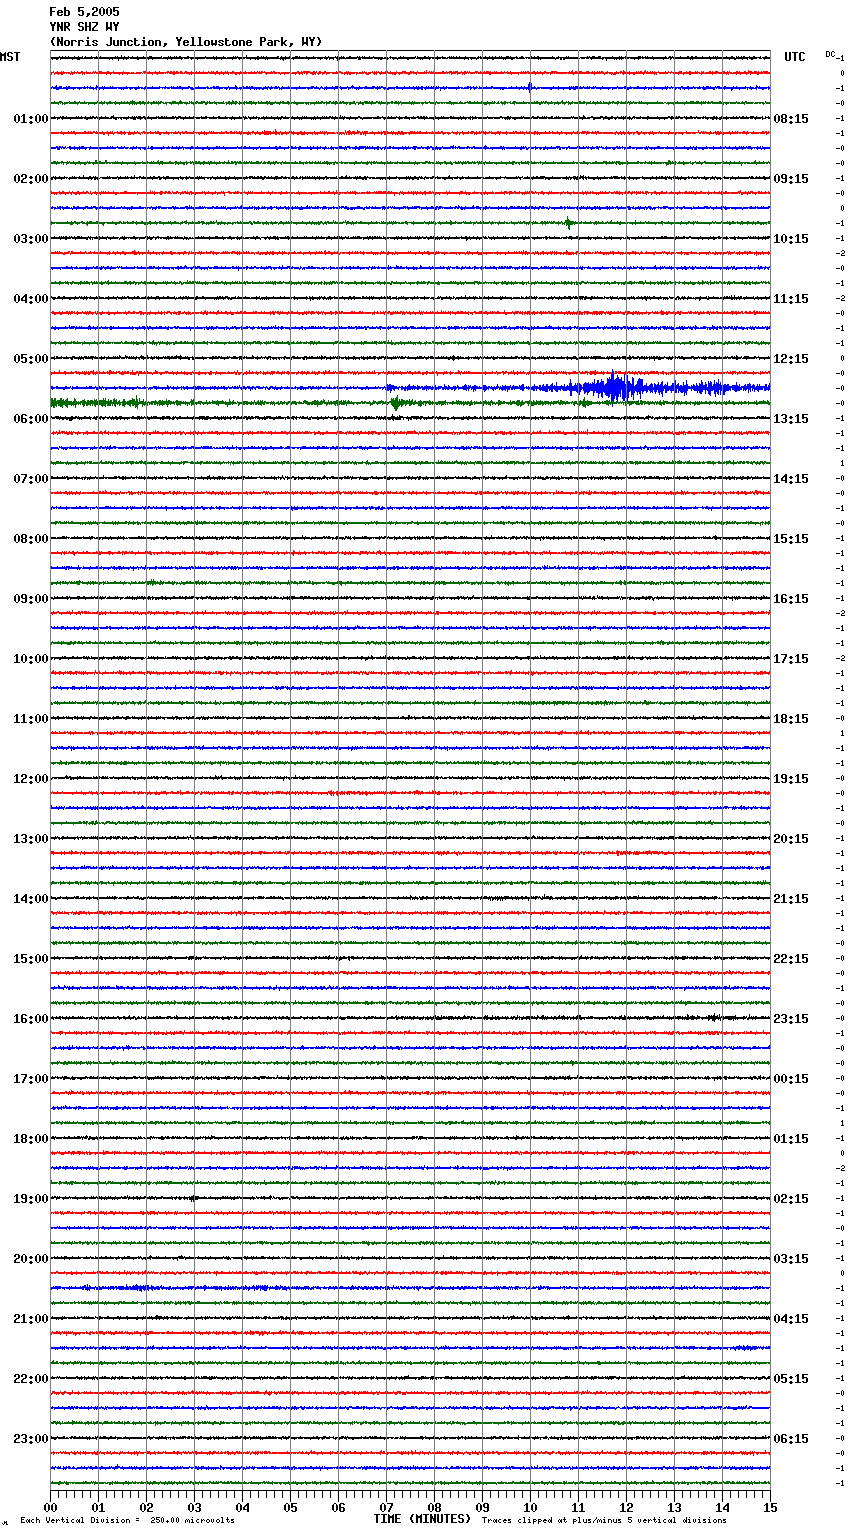Click the 00 minute tick label
Screen dimensions: 850x1534
coord(50,1507)
